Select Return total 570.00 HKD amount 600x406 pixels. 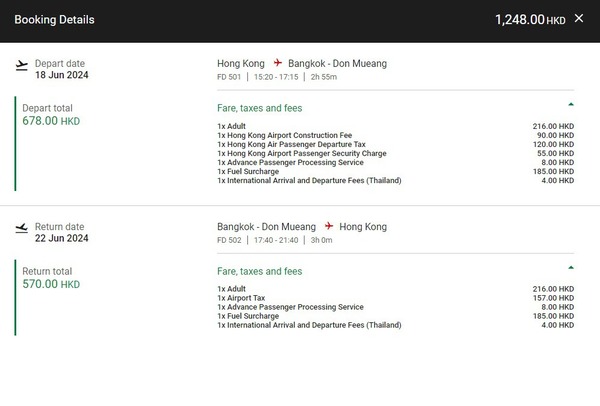[x=51, y=284]
